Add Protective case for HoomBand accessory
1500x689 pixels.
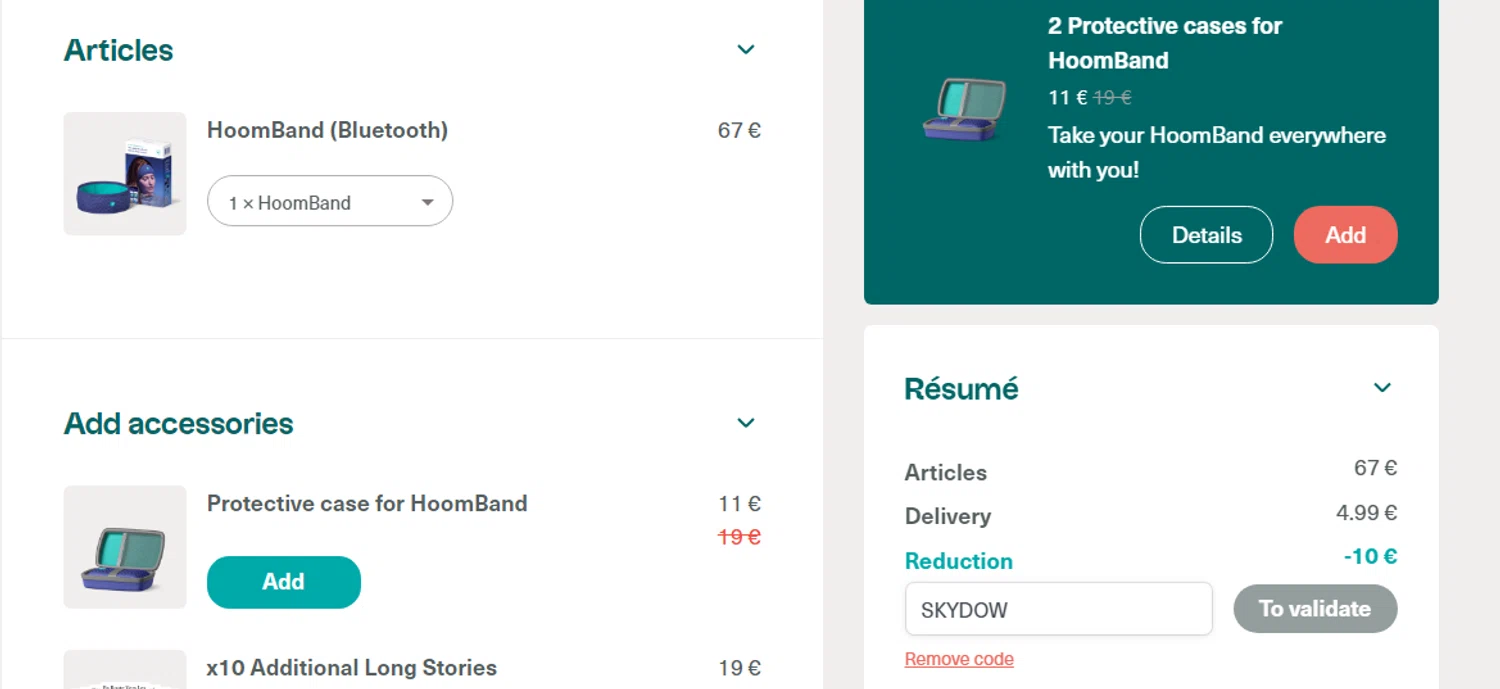click(284, 582)
